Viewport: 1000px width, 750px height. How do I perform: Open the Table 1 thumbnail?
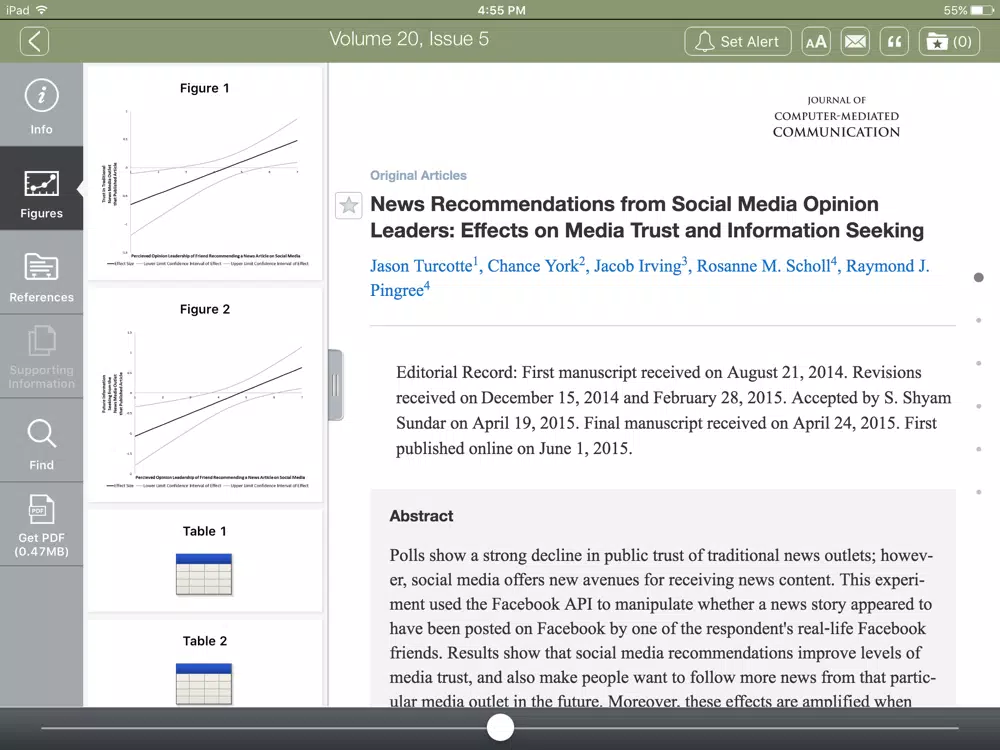click(x=205, y=561)
